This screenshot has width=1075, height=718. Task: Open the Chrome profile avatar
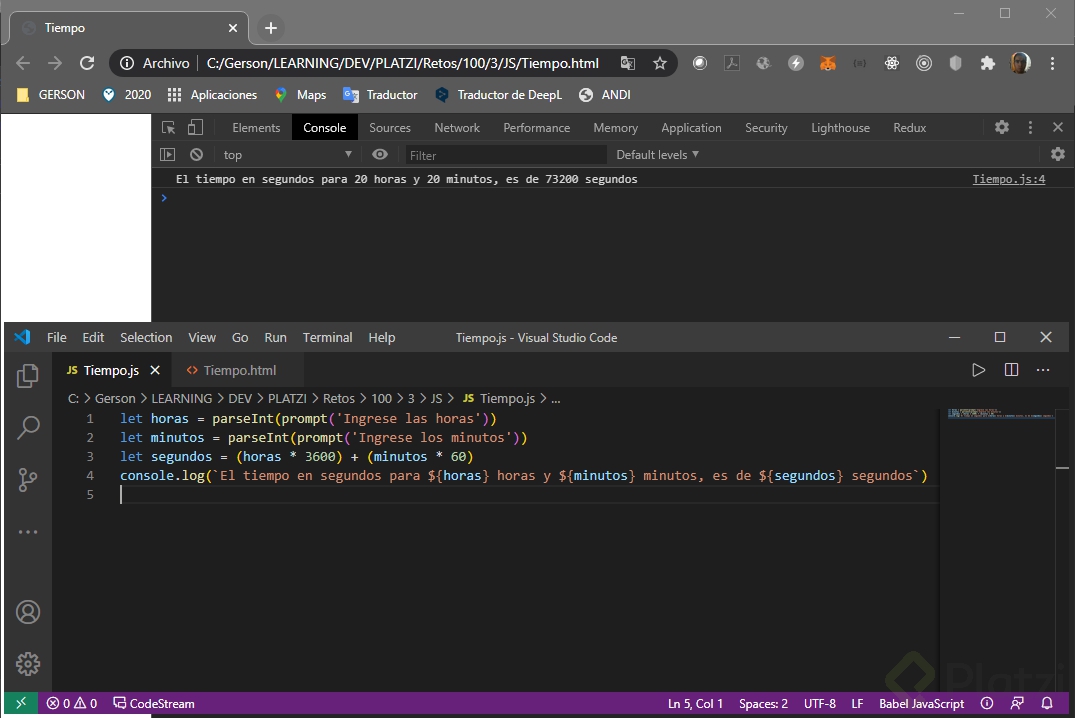(1020, 63)
